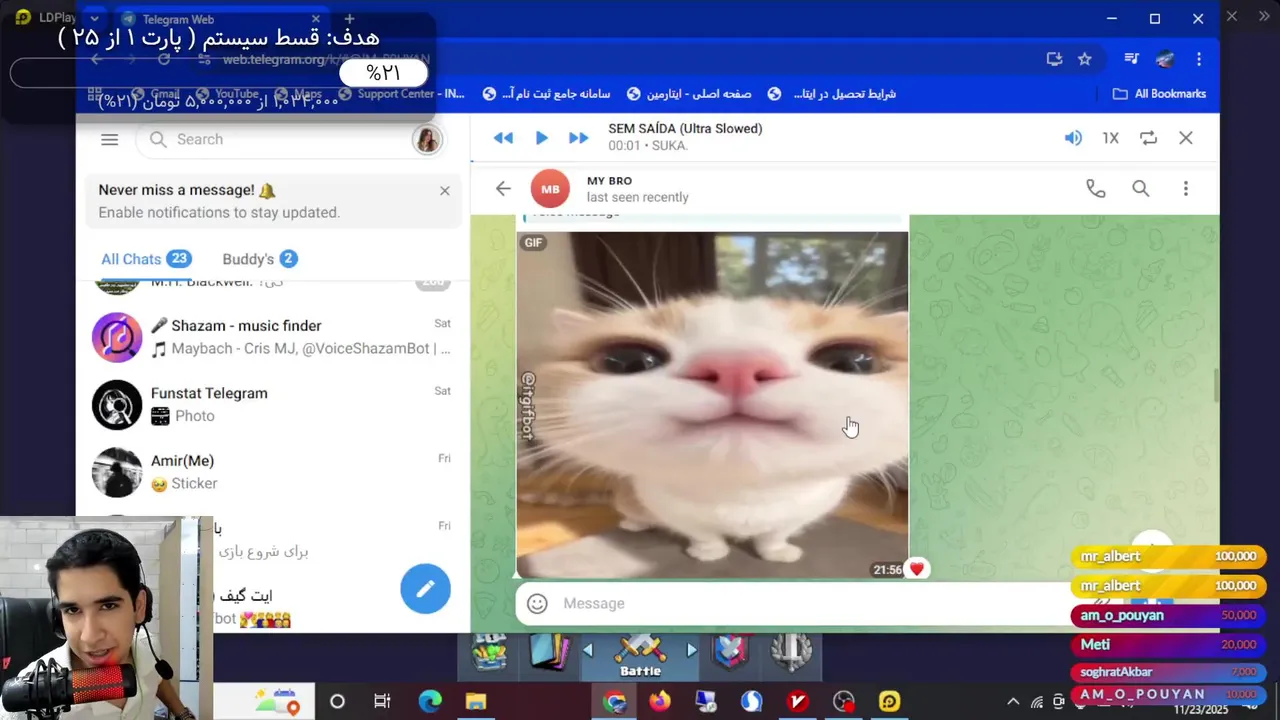Screen dimensions: 1280x720
Task: Open the emoji picker
Action: [537, 604]
